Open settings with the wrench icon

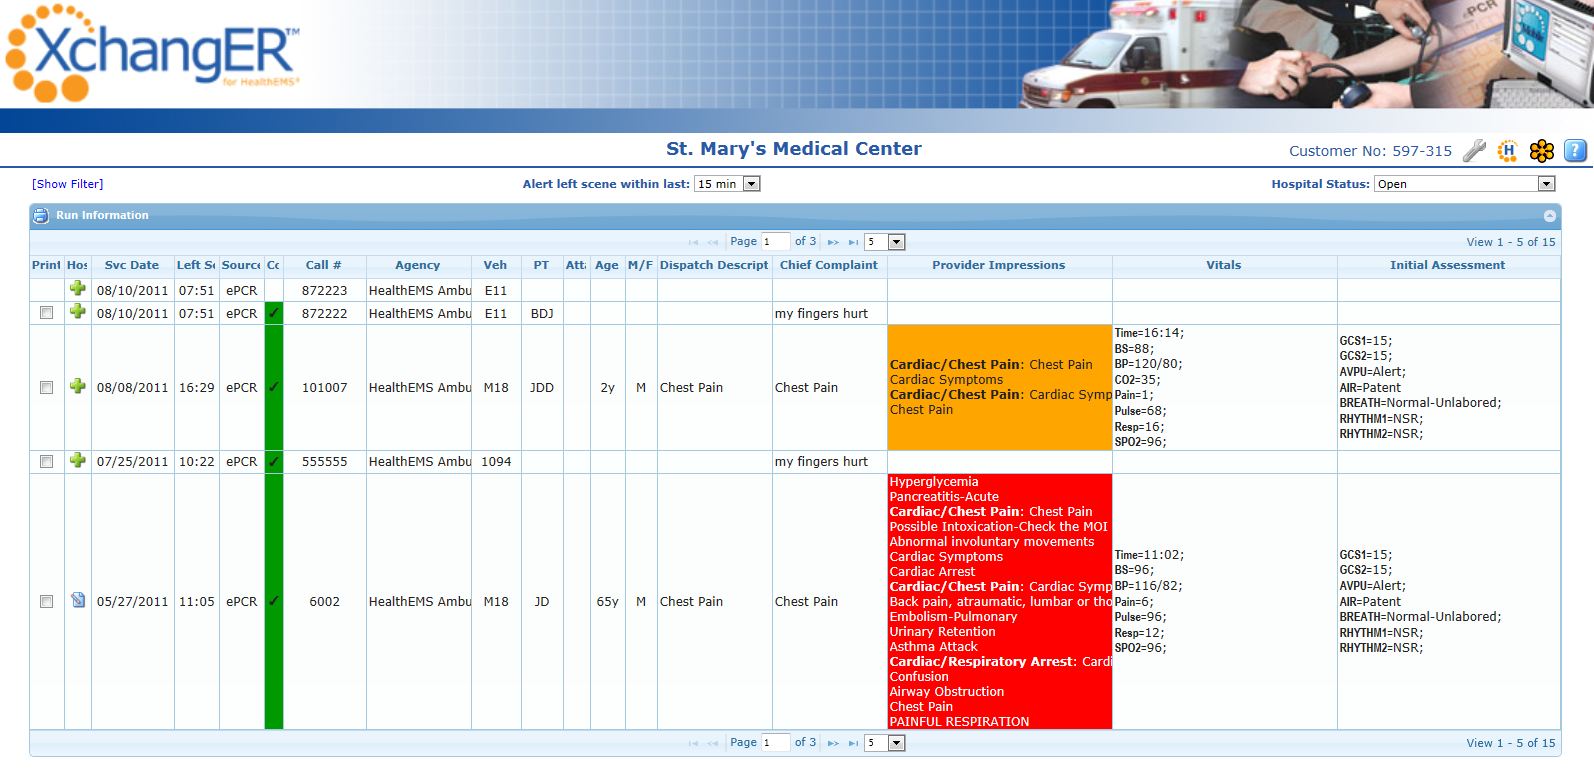(x=1474, y=151)
